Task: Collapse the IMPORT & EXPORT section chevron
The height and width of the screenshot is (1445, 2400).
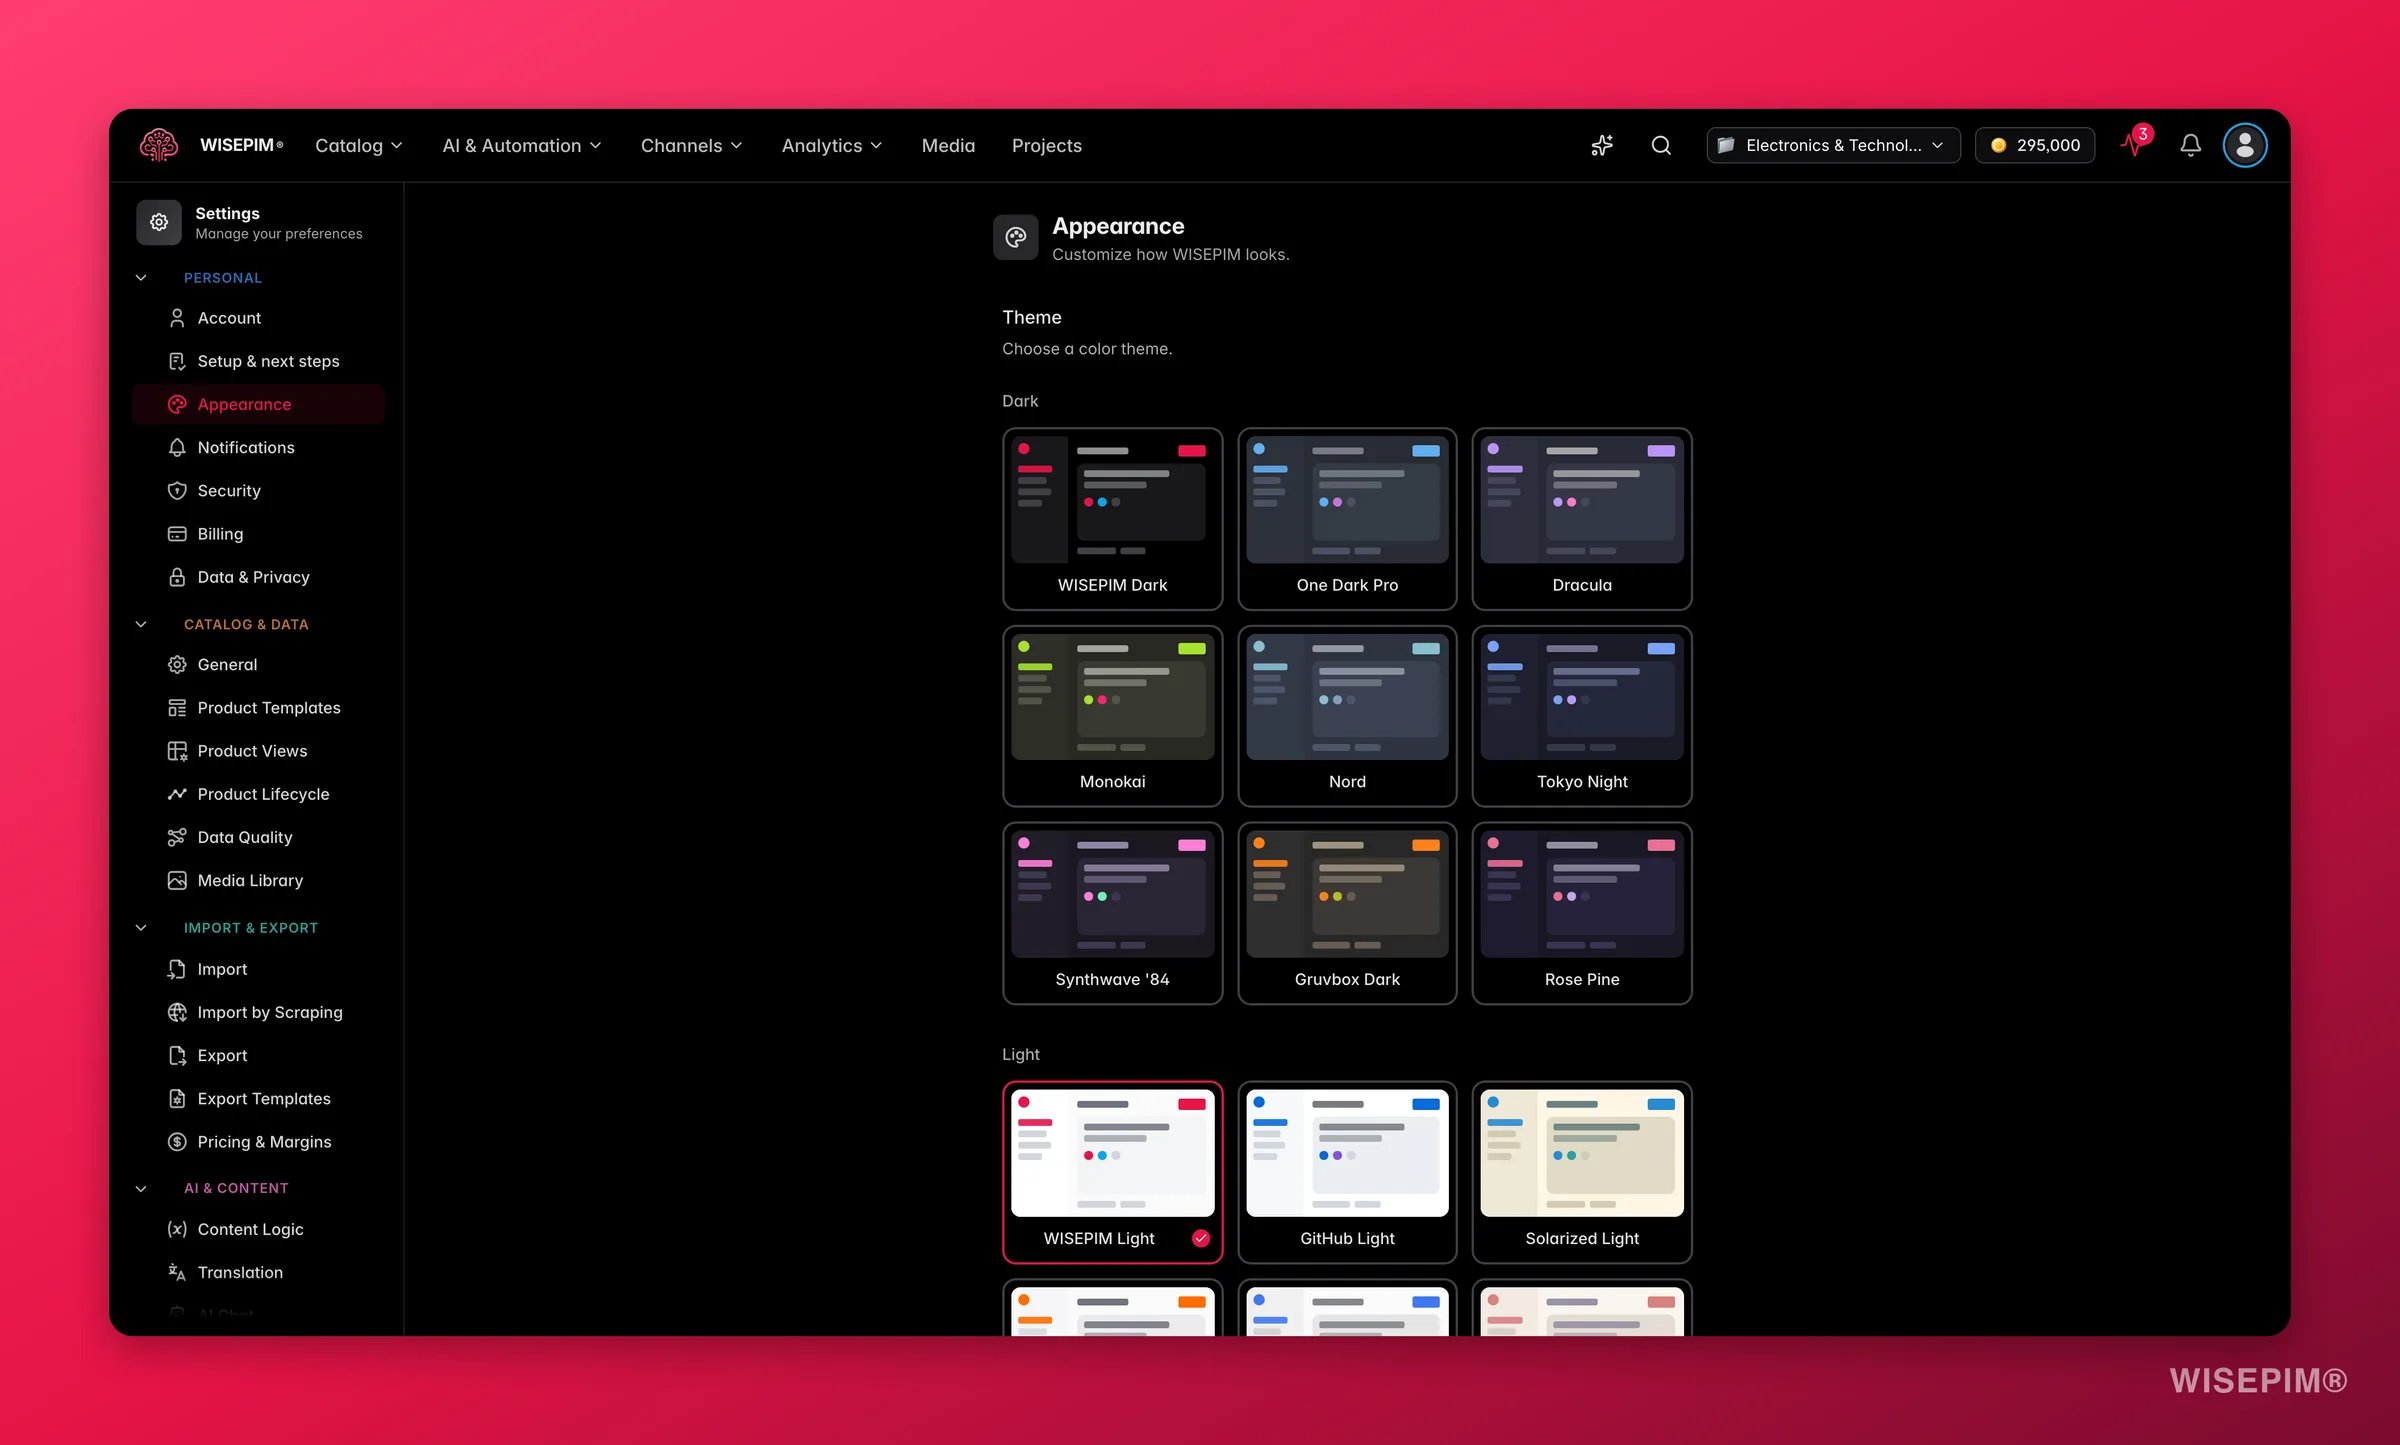Action: click(x=141, y=928)
